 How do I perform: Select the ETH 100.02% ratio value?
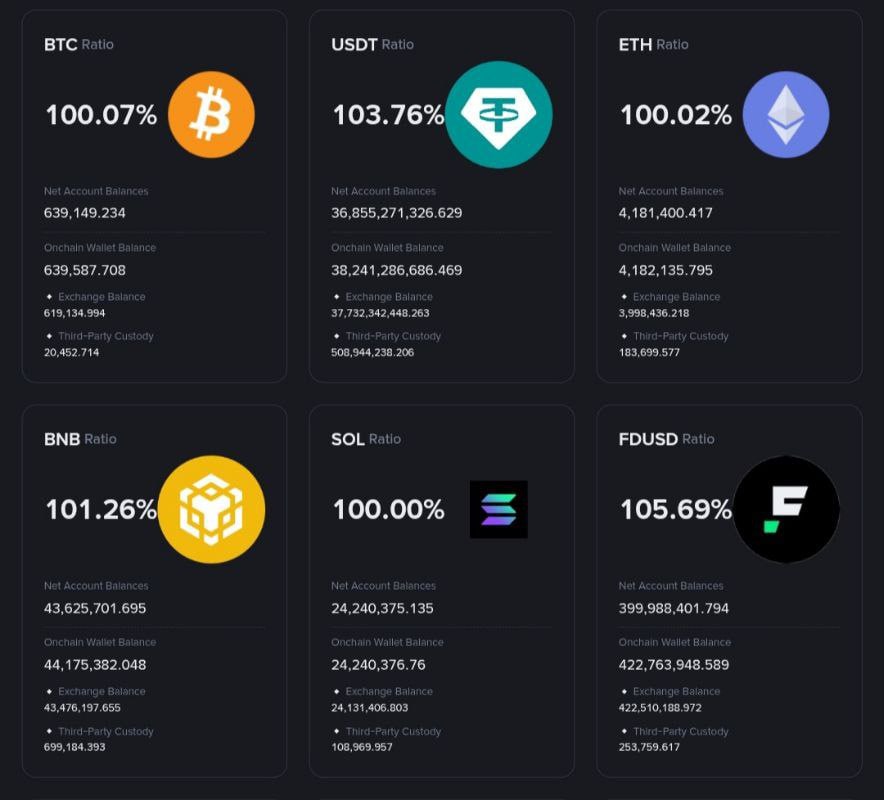[676, 115]
